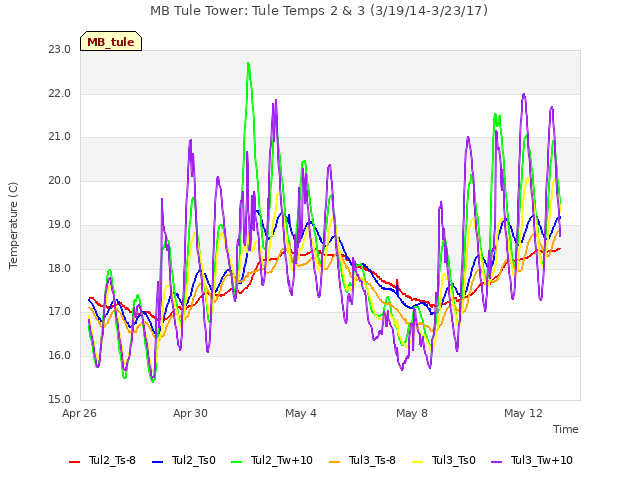Click the red Tul2_Ts-8 legend swatch

[x=75, y=462]
